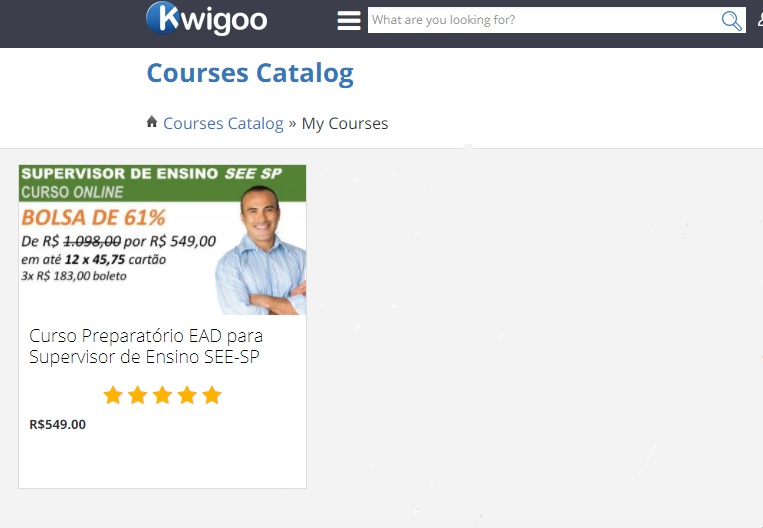Viewport: 763px width, 528px height.
Task: Select My Courses breadcrumb item
Action: click(x=345, y=124)
